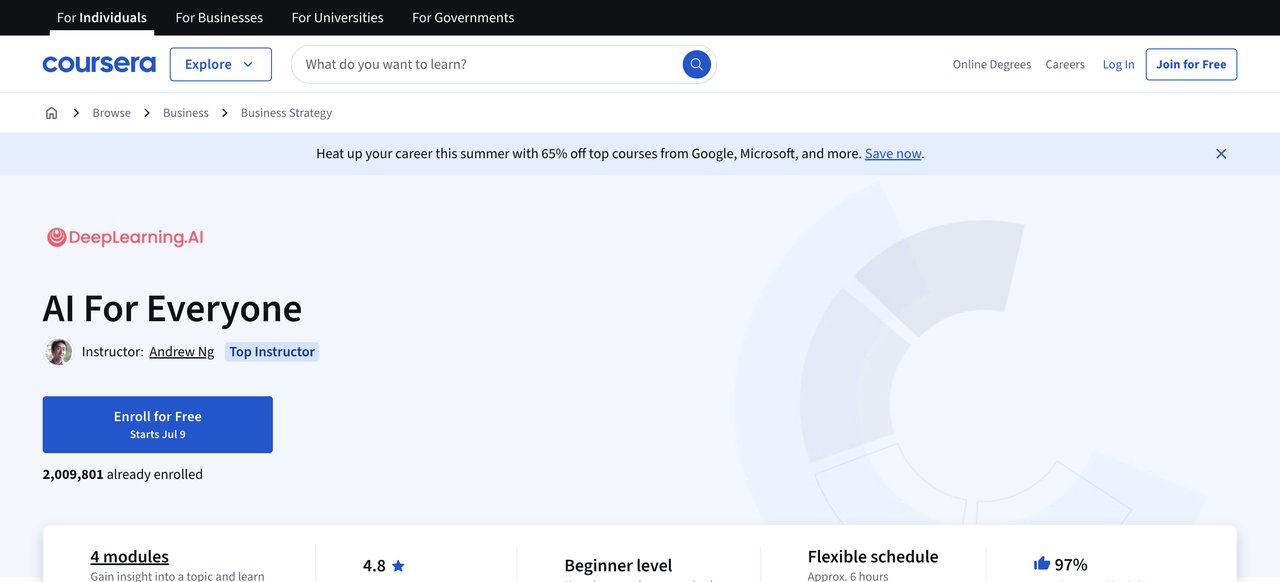Click the DeepLearning.AI logo
This screenshot has height=582, width=1280.
click(x=125, y=237)
